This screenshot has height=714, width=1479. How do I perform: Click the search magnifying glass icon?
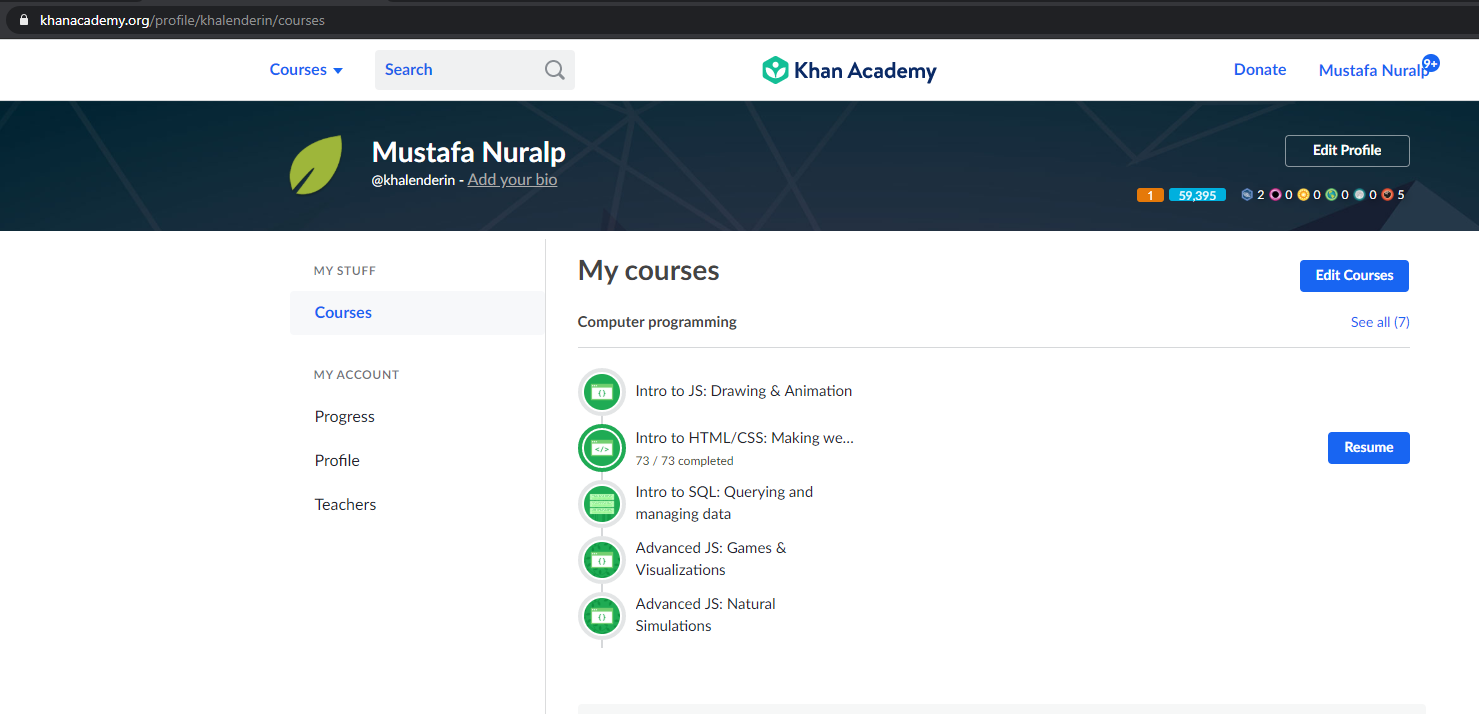pos(554,70)
